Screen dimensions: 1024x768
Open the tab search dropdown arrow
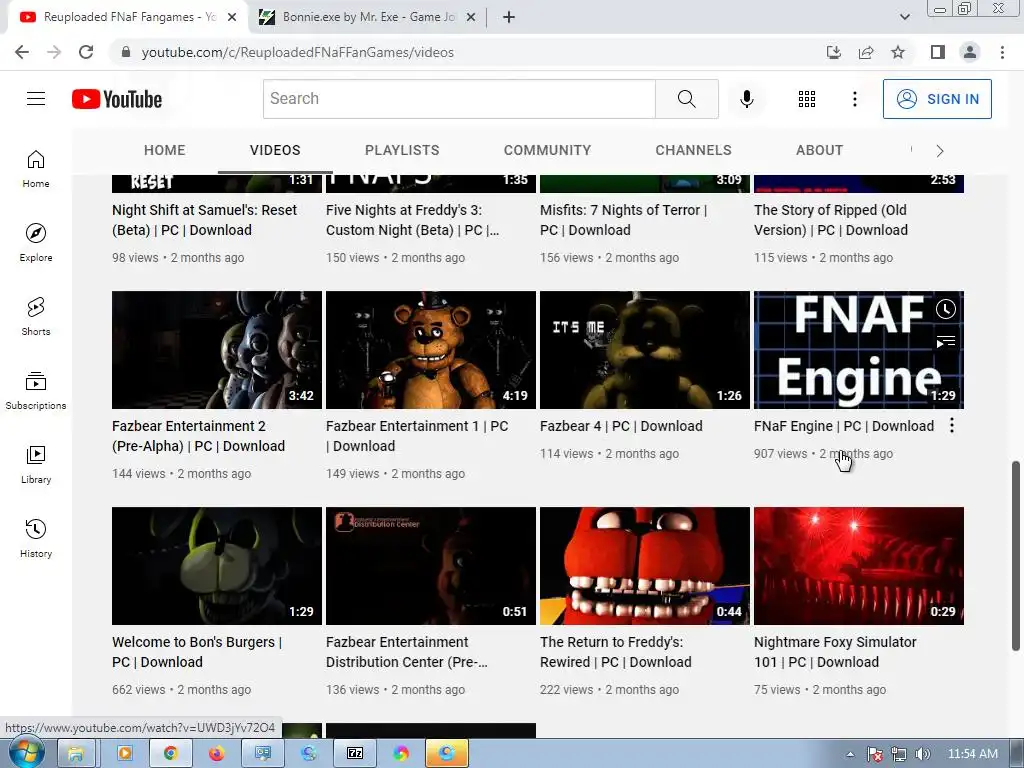pos(904,17)
